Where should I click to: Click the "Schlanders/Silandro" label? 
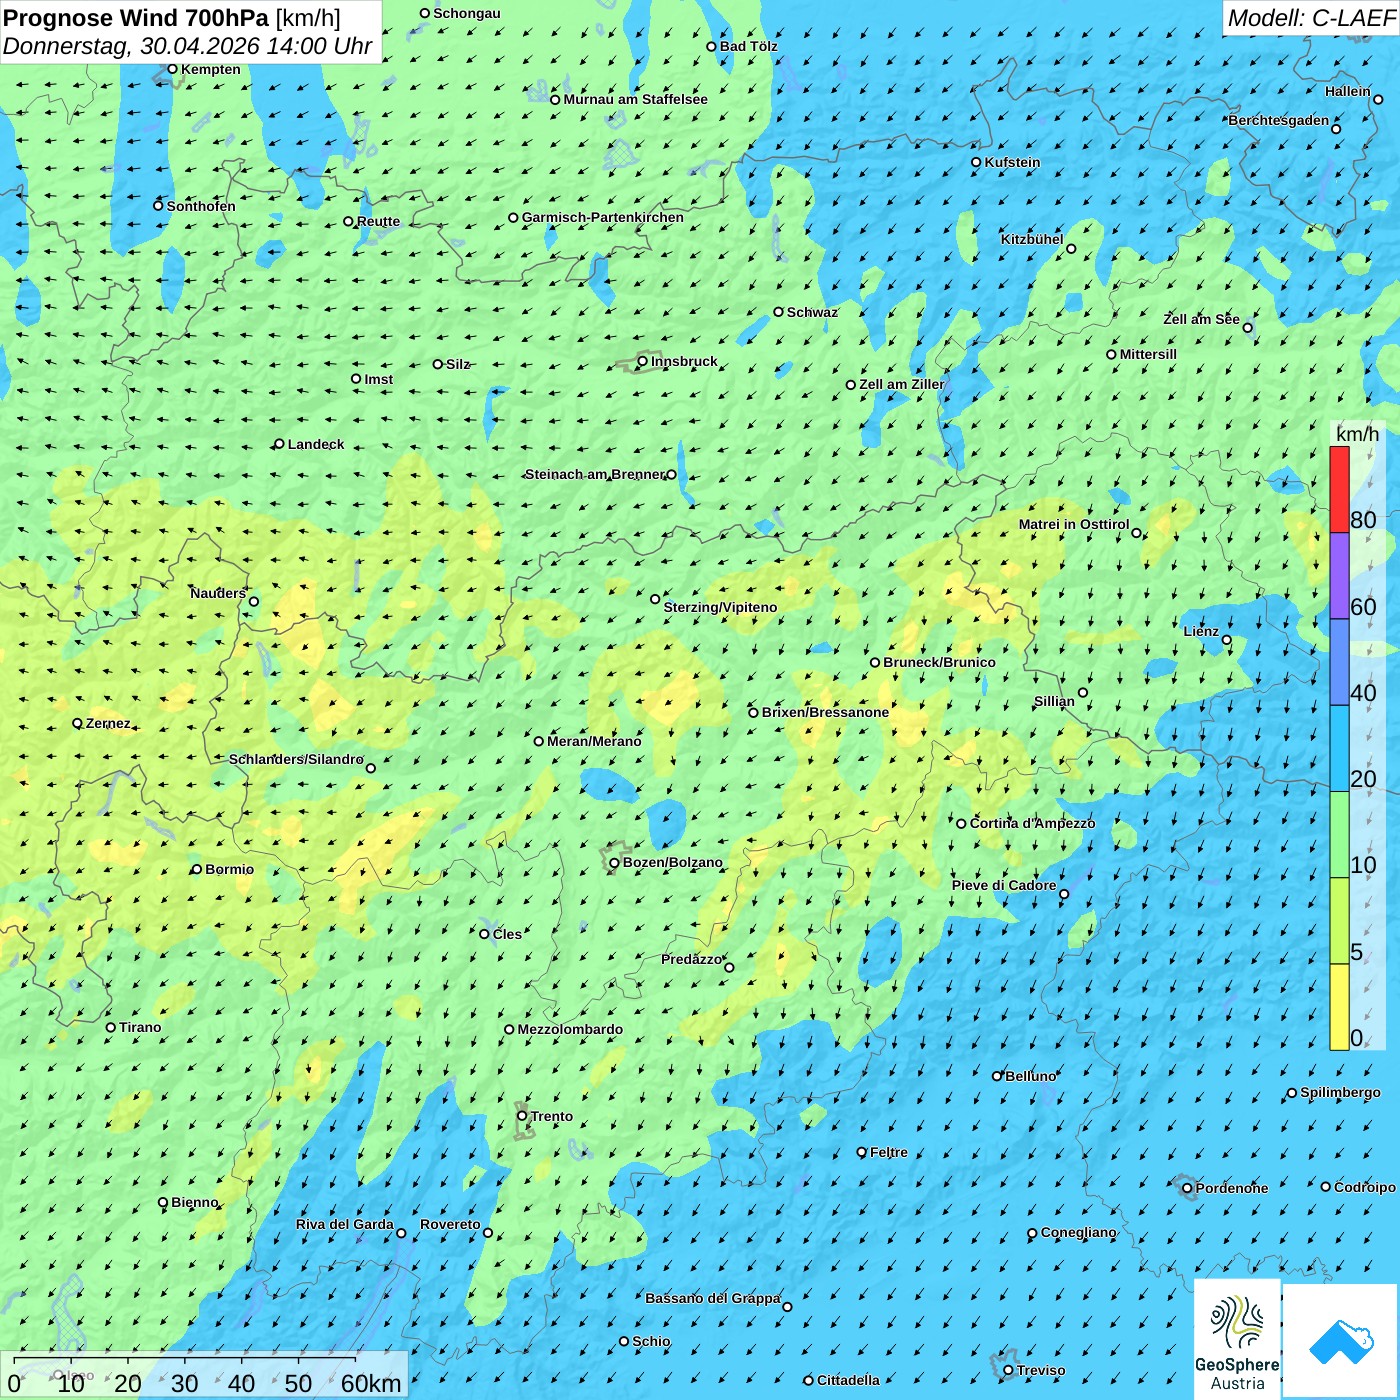pyautogui.click(x=296, y=759)
